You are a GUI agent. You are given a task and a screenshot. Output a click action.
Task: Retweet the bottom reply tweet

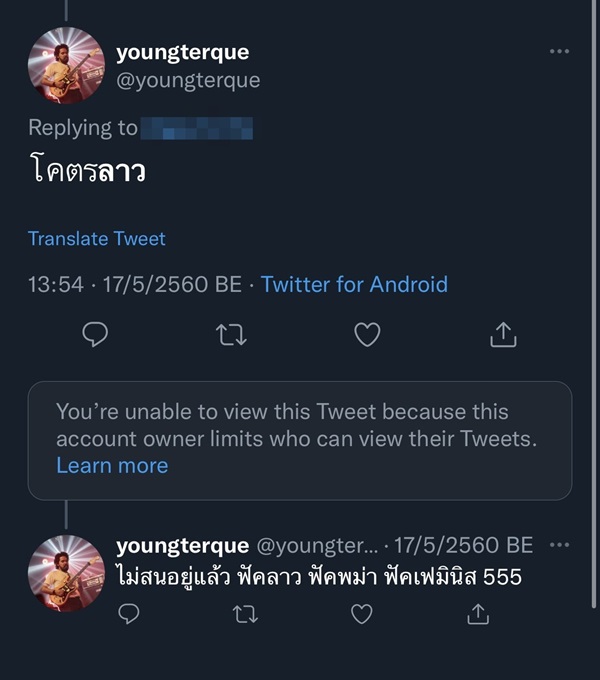(243, 614)
